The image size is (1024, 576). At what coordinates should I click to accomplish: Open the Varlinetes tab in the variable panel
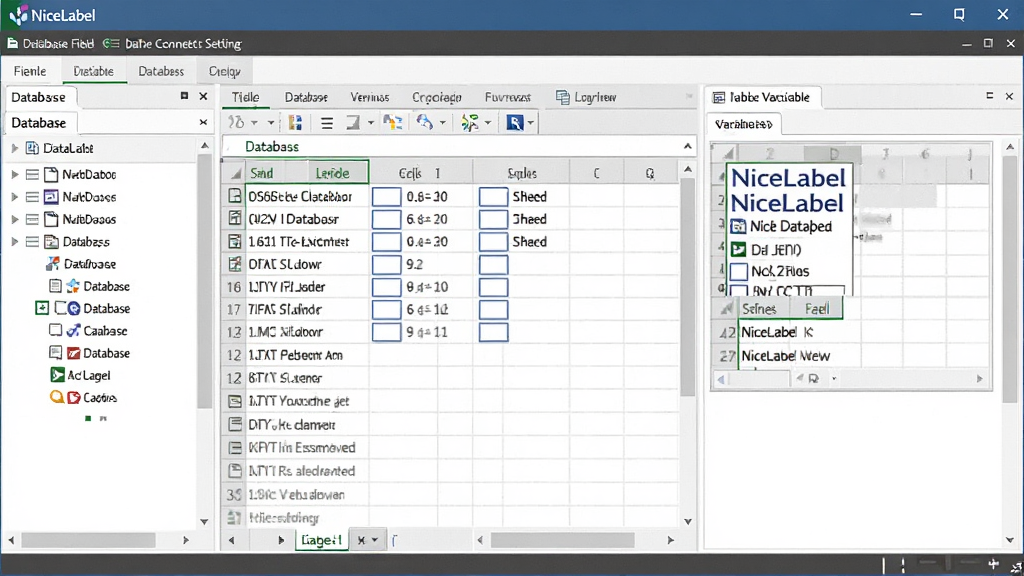tap(743, 124)
